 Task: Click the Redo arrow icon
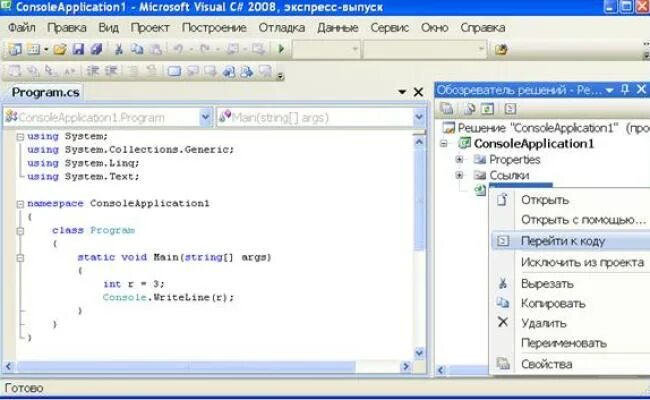click(205, 49)
